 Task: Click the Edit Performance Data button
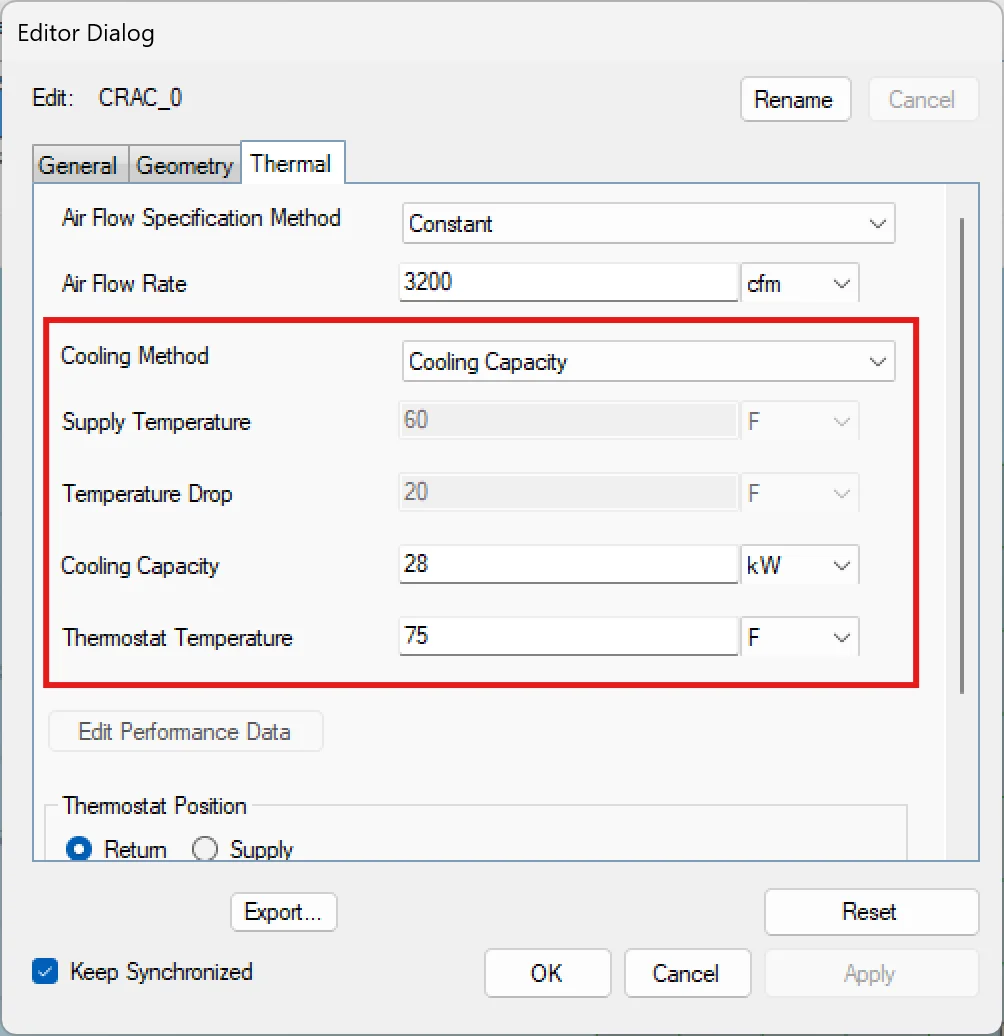(x=185, y=731)
